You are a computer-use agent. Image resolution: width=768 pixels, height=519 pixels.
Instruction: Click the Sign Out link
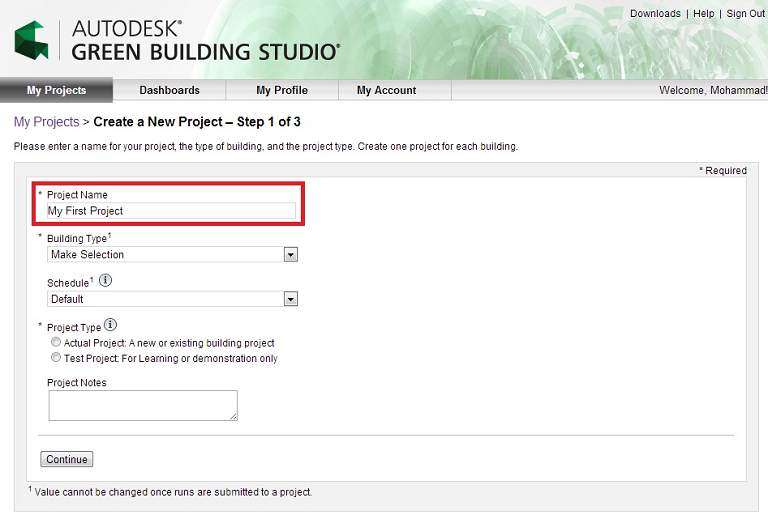pyautogui.click(x=745, y=14)
